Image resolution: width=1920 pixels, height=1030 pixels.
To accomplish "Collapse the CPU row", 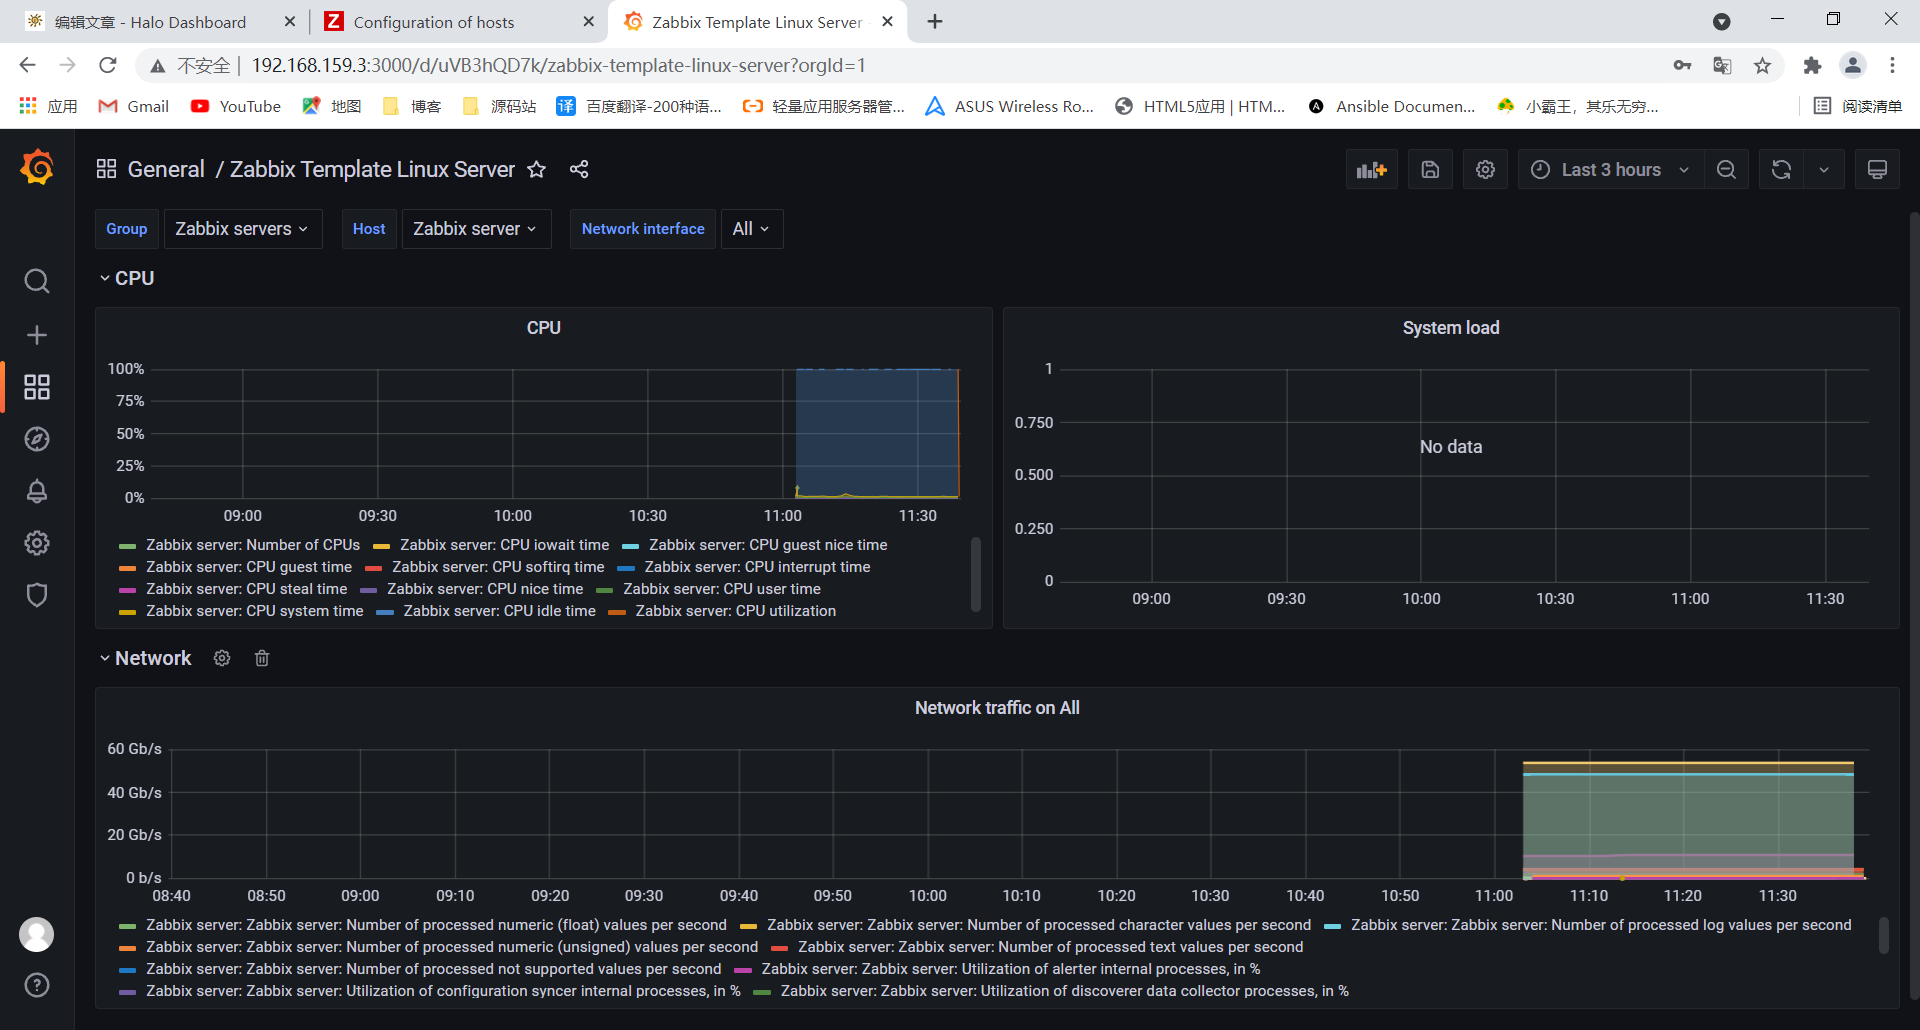I will (x=126, y=278).
